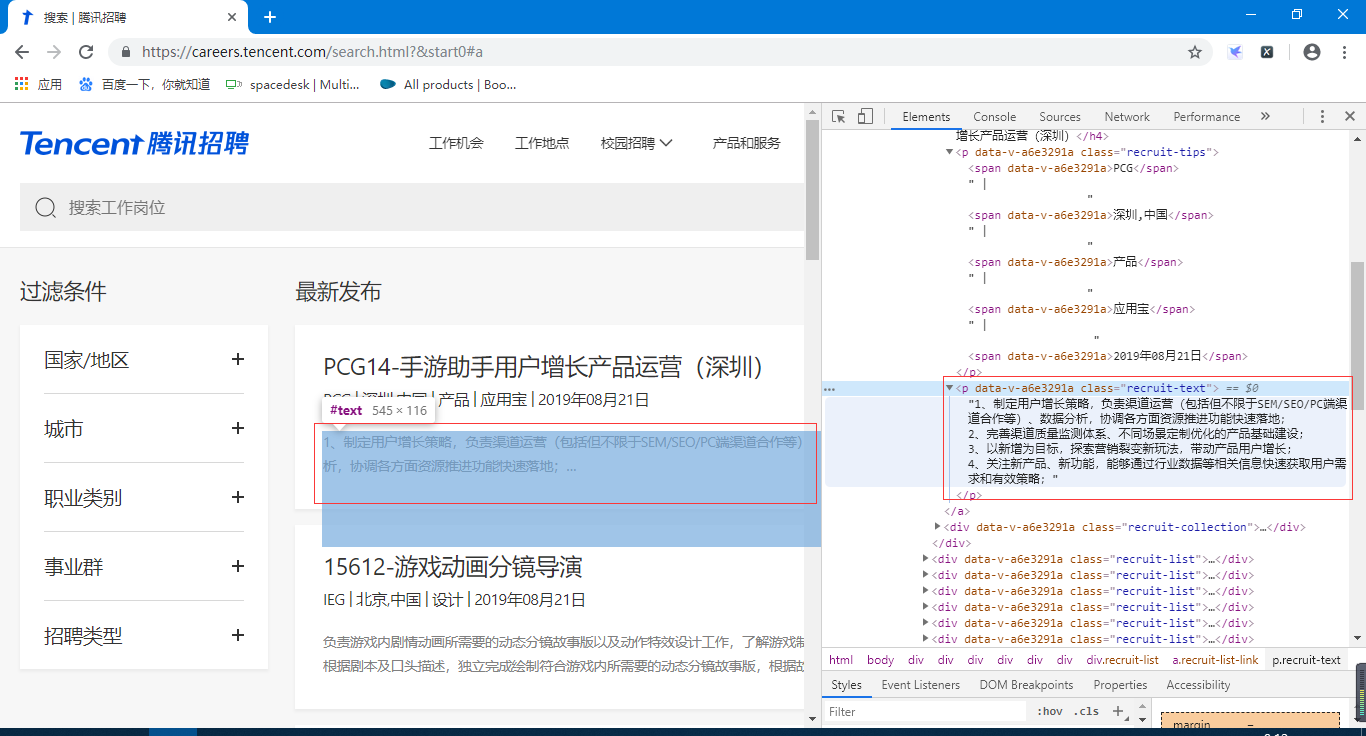1366x736 pixels.
Task: Focus the 搜索工作岗位 search field
Action: coord(412,207)
